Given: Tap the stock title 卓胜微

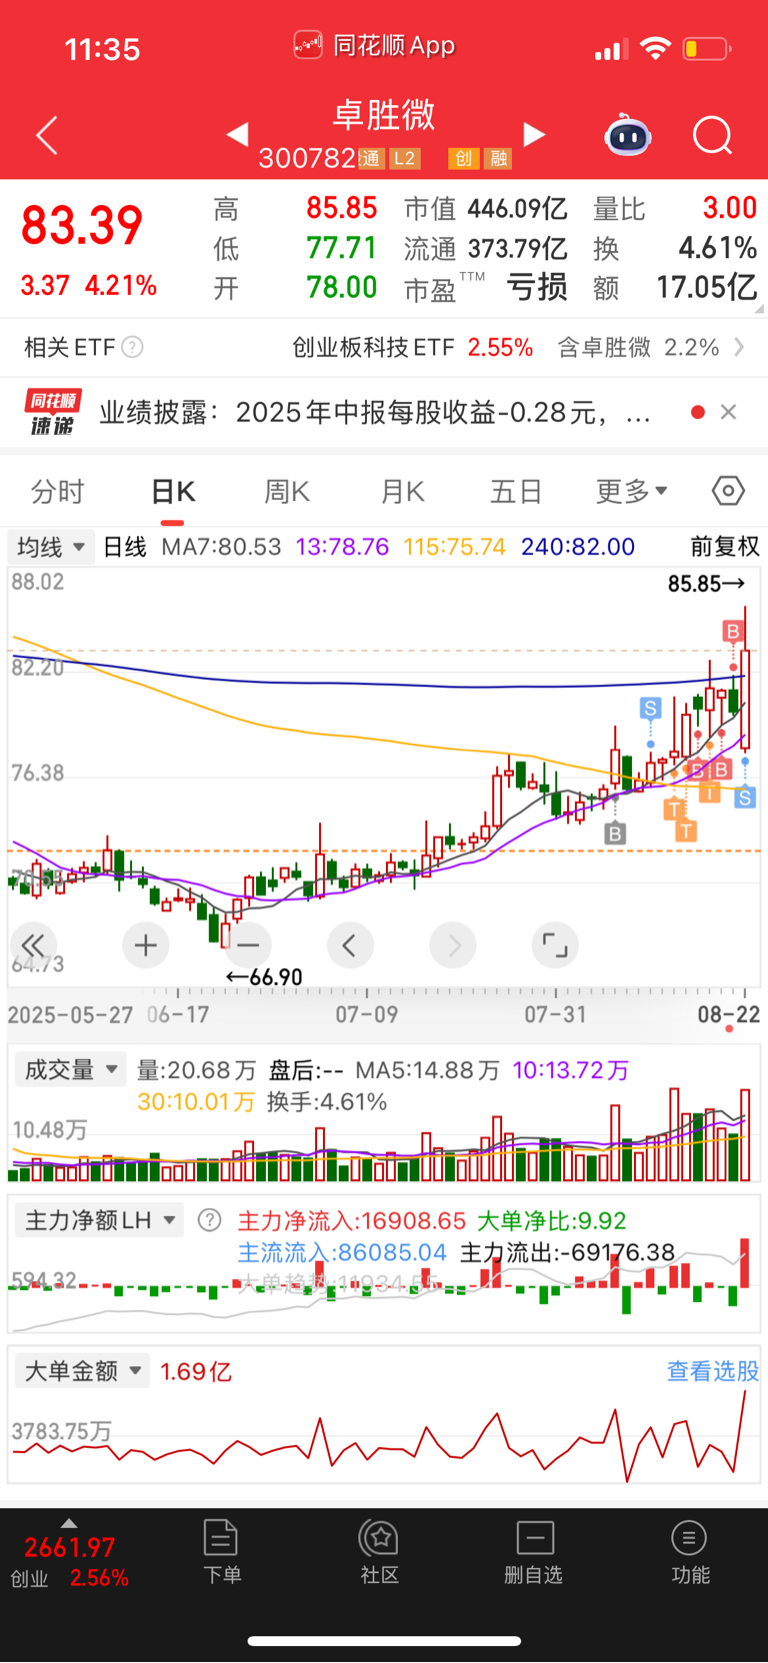Looking at the screenshot, I should coord(384,115).
